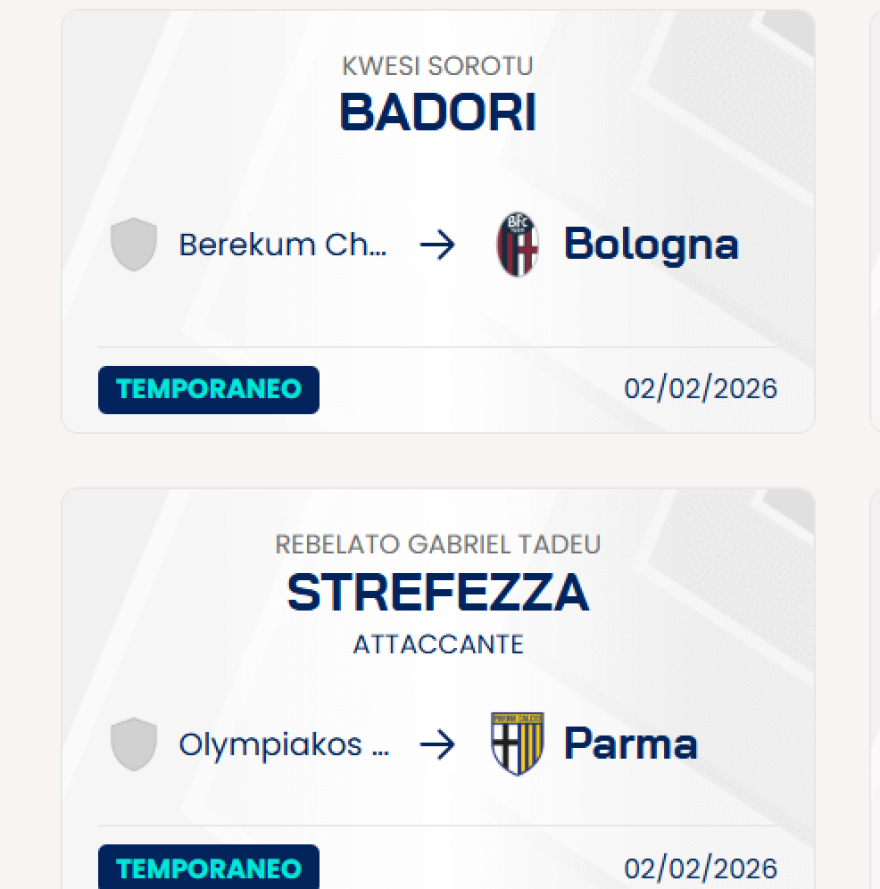Open the STREFEZZA player name
Viewport: 880px width, 889px height.
[x=438, y=593]
